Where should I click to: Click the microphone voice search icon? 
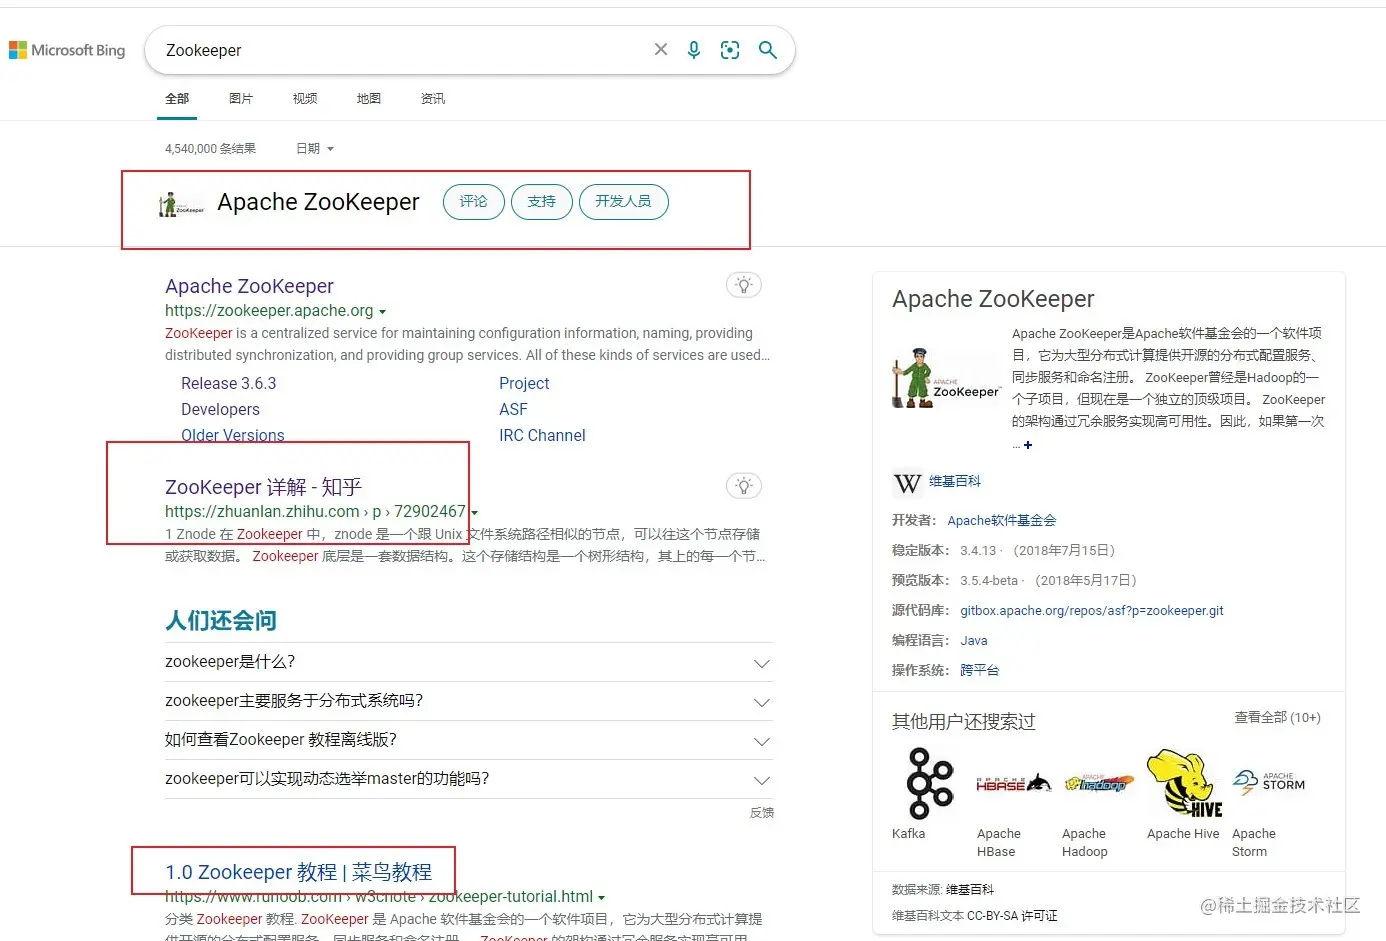694,50
